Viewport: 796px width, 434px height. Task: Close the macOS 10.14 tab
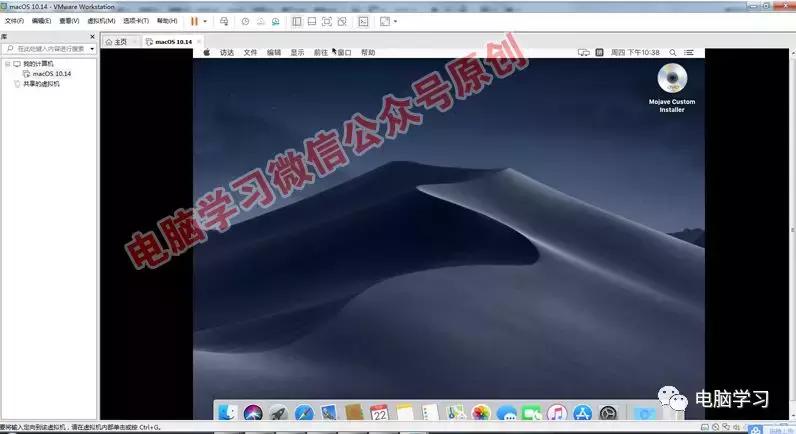(x=199, y=42)
